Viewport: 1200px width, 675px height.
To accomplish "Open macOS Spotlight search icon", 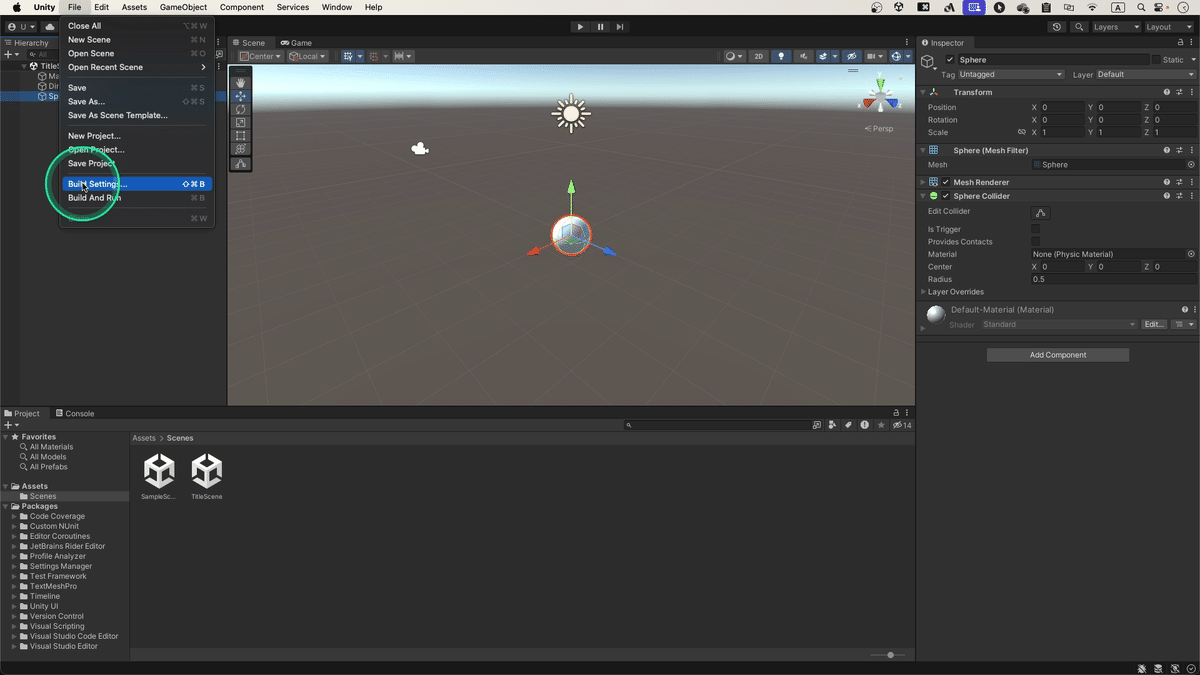I will click(1141, 7).
